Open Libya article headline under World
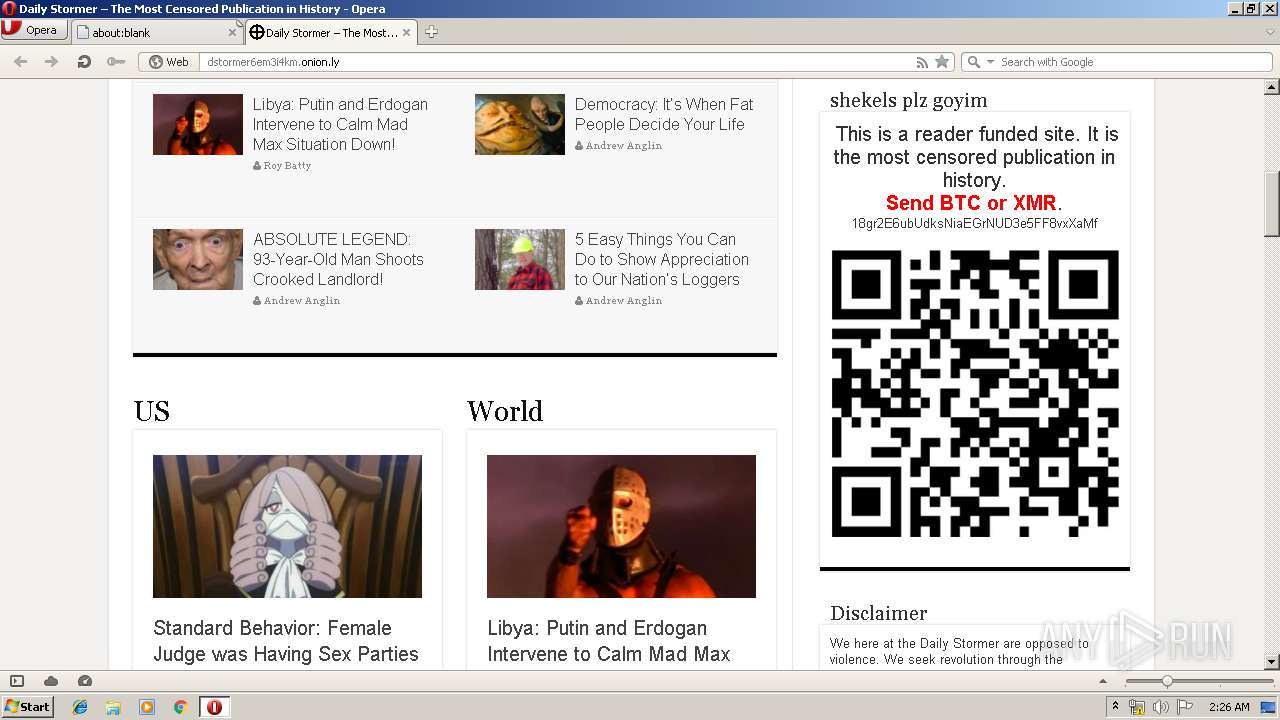1280x720 pixels. (x=609, y=641)
